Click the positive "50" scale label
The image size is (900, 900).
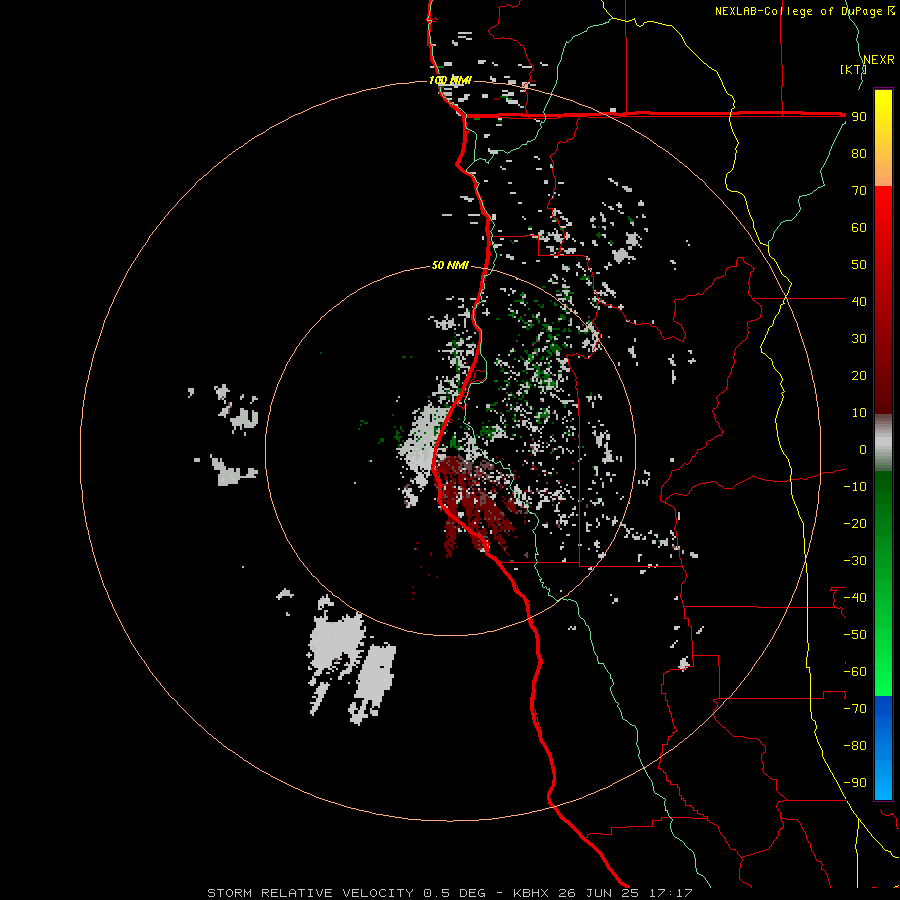[x=859, y=265]
